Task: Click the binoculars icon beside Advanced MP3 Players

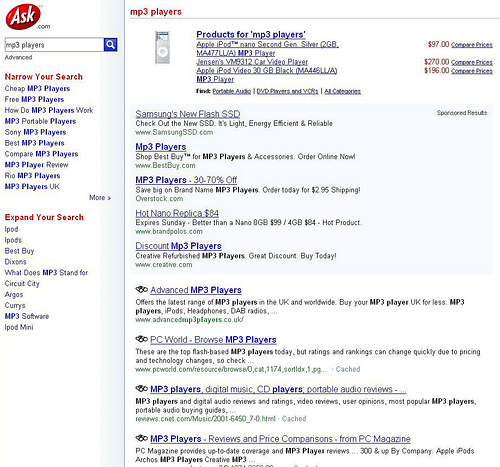Action: tap(142, 289)
